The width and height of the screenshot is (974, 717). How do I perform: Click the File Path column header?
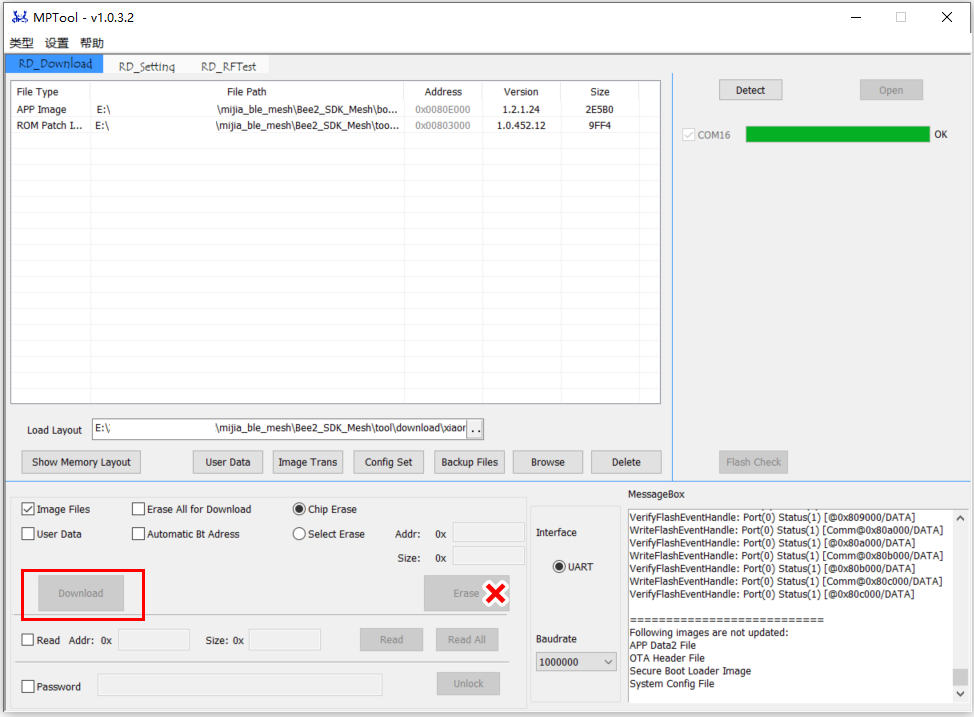tap(247, 92)
